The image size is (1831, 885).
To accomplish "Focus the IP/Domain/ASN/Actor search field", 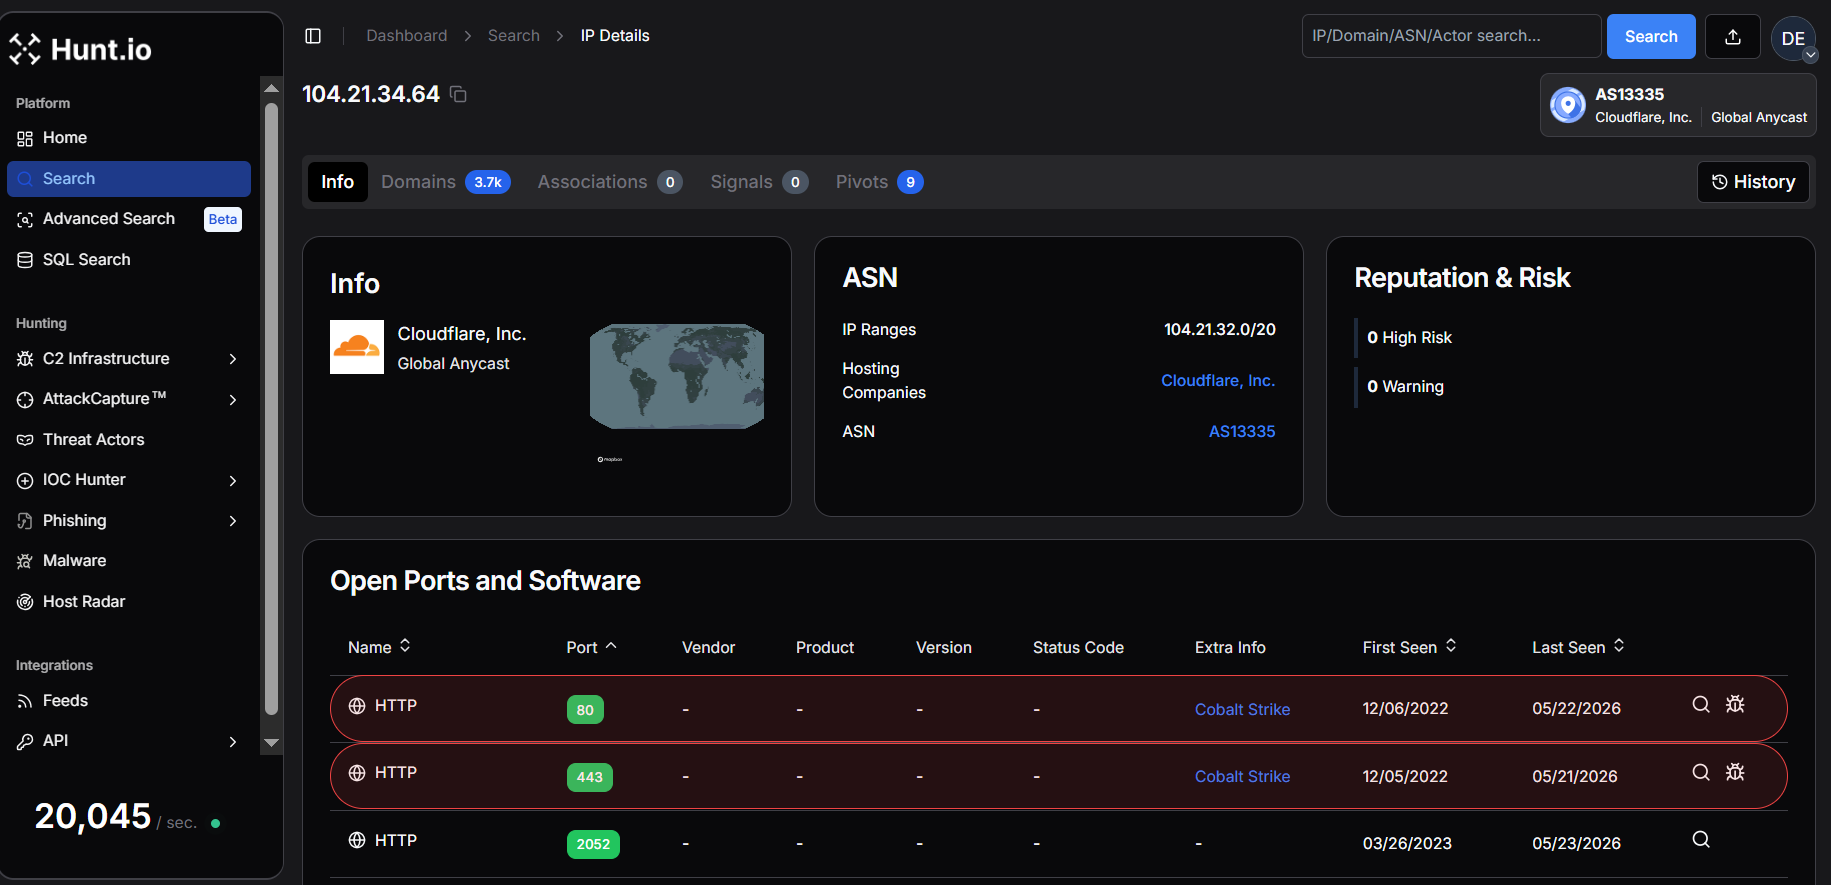I will pyautogui.click(x=1451, y=36).
